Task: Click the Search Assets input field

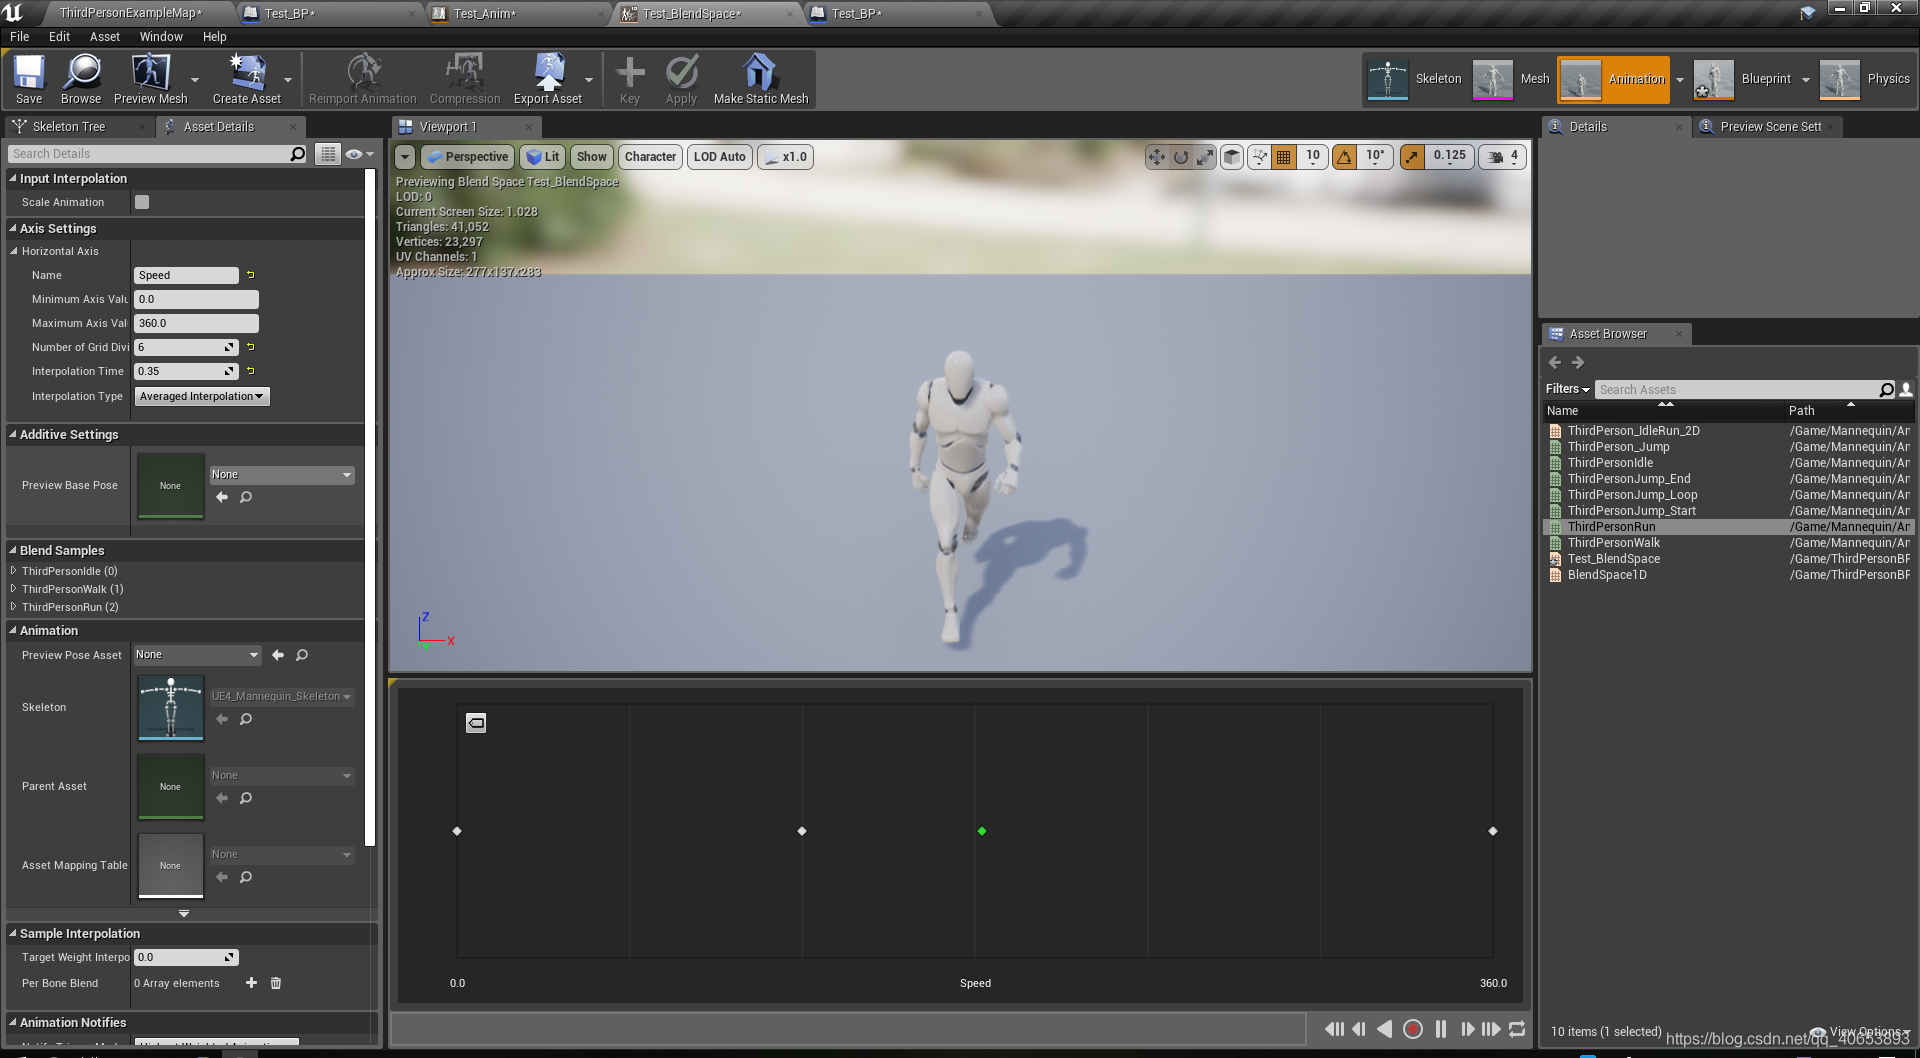Action: point(1736,389)
